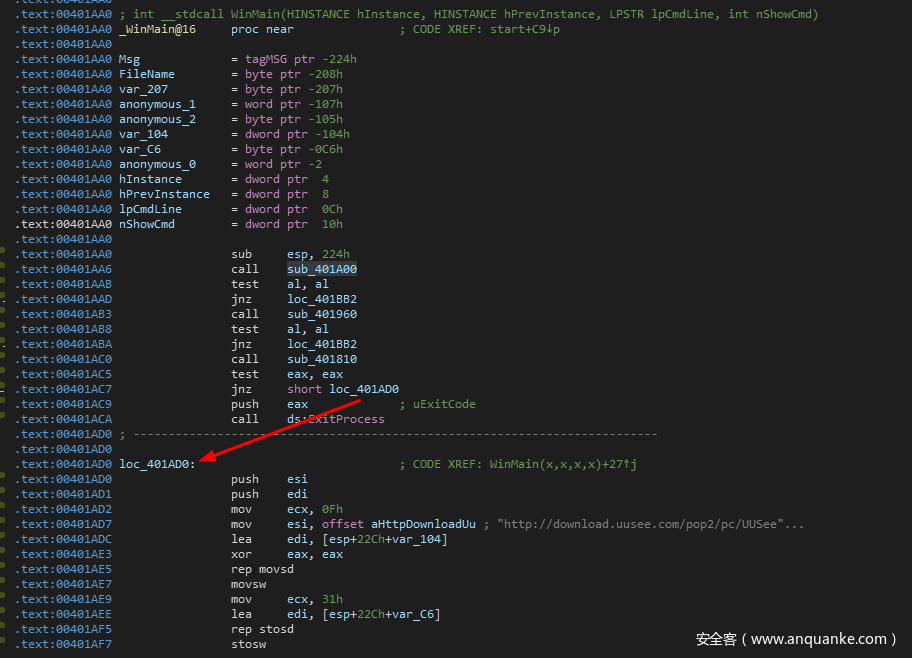Viewport: 912px width, 658px height.
Task: Select the nShowCmd argument name
Action: tap(146, 224)
